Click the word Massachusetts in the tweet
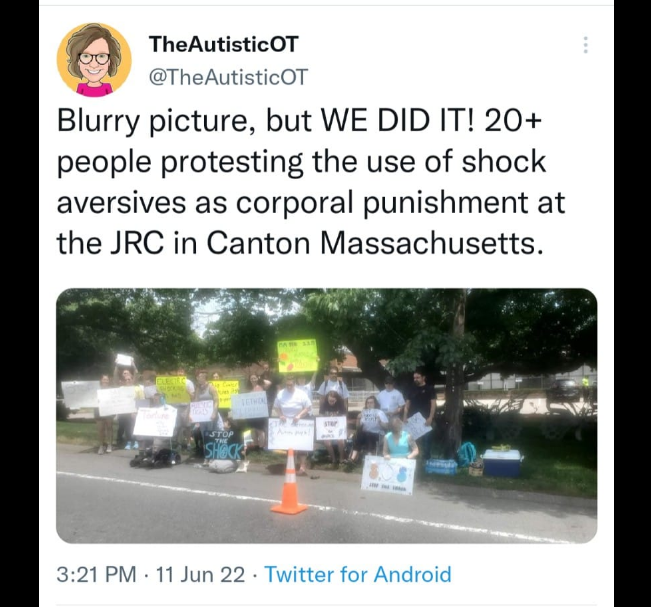This screenshot has width=651, height=607. click(x=431, y=243)
